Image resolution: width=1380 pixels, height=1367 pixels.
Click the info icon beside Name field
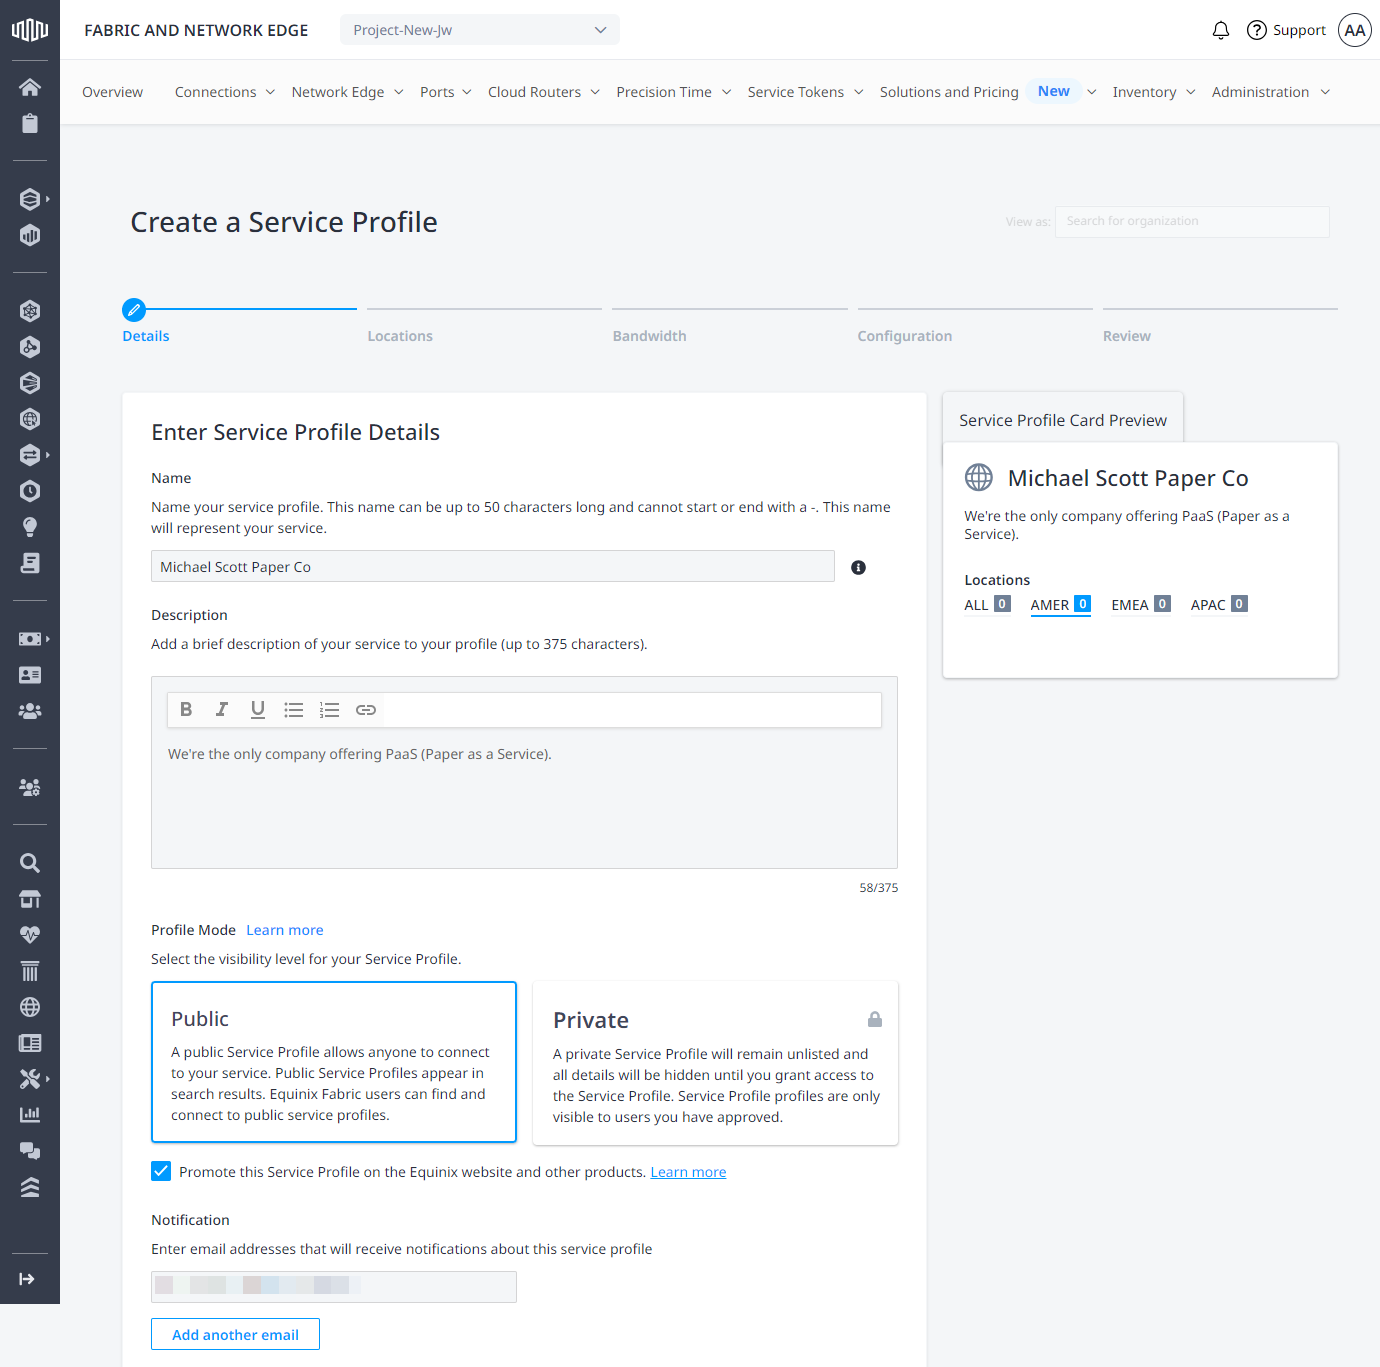[x=858, y=567]
